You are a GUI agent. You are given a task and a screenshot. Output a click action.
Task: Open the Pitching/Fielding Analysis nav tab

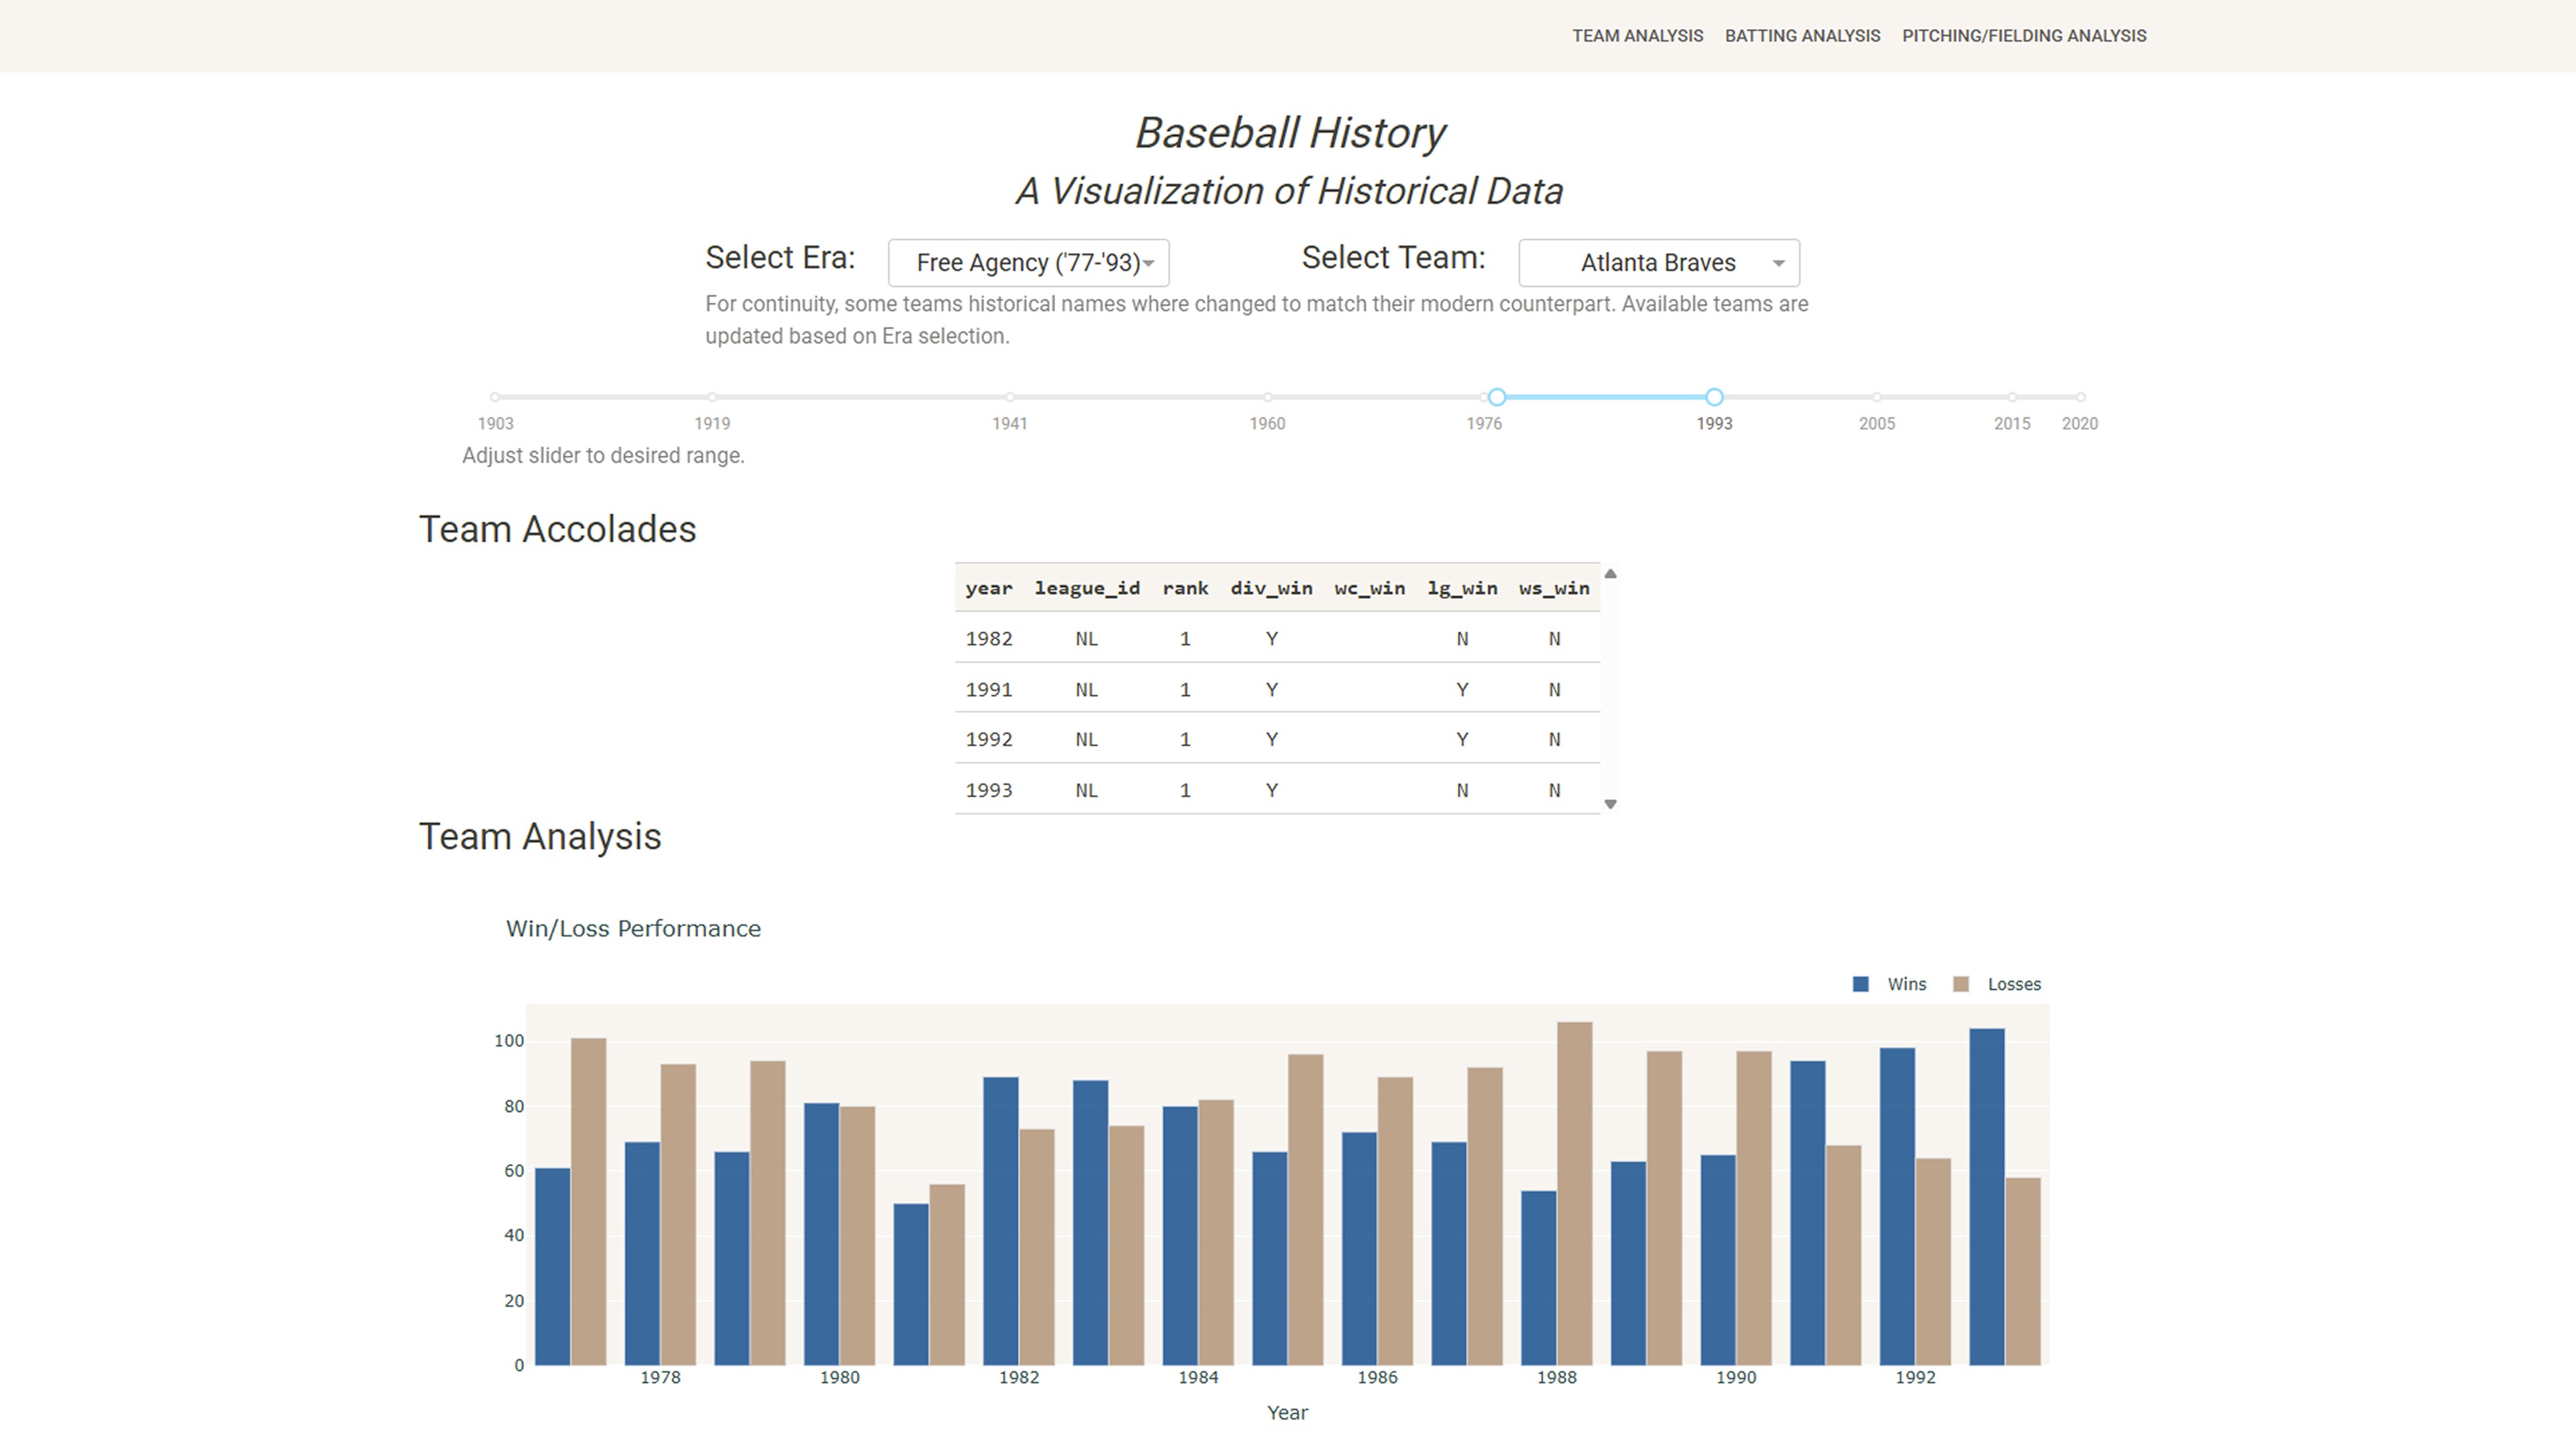2024,36
